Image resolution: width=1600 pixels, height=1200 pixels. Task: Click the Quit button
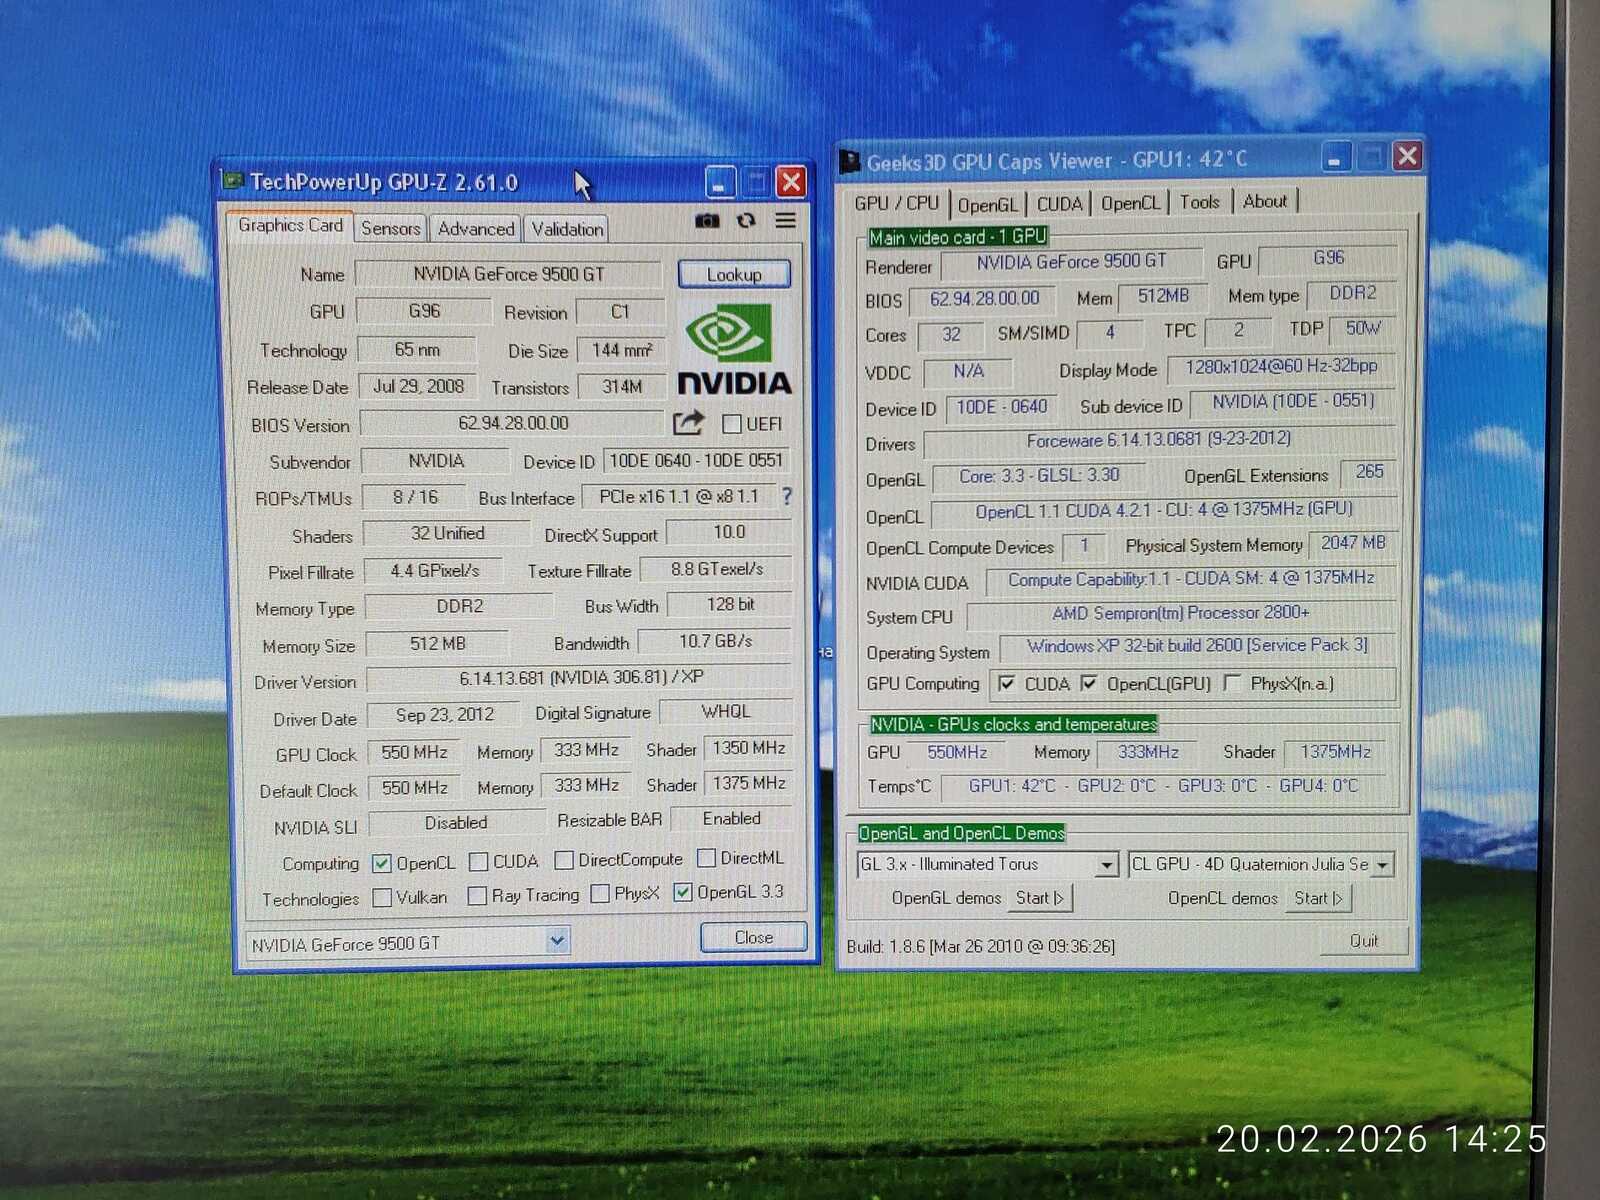pos(1364,941)
